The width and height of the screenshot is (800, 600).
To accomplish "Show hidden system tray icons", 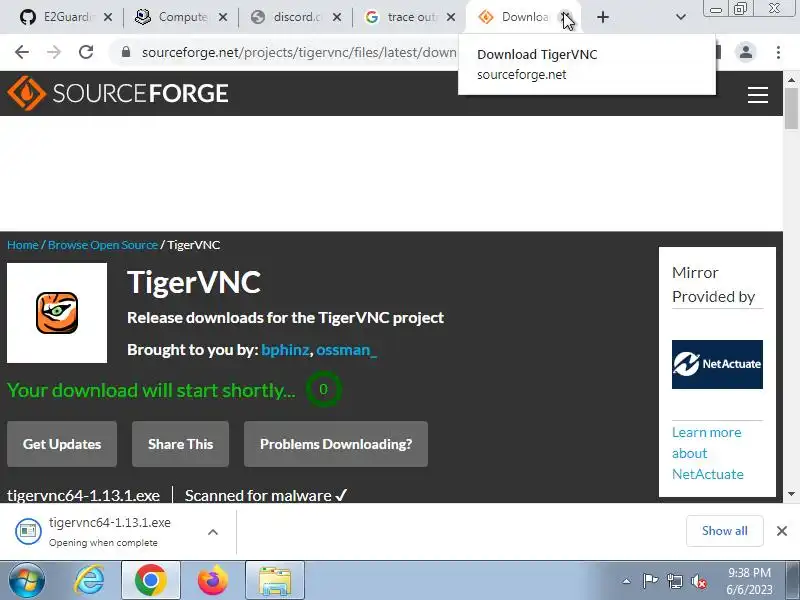I will point(627,581).
